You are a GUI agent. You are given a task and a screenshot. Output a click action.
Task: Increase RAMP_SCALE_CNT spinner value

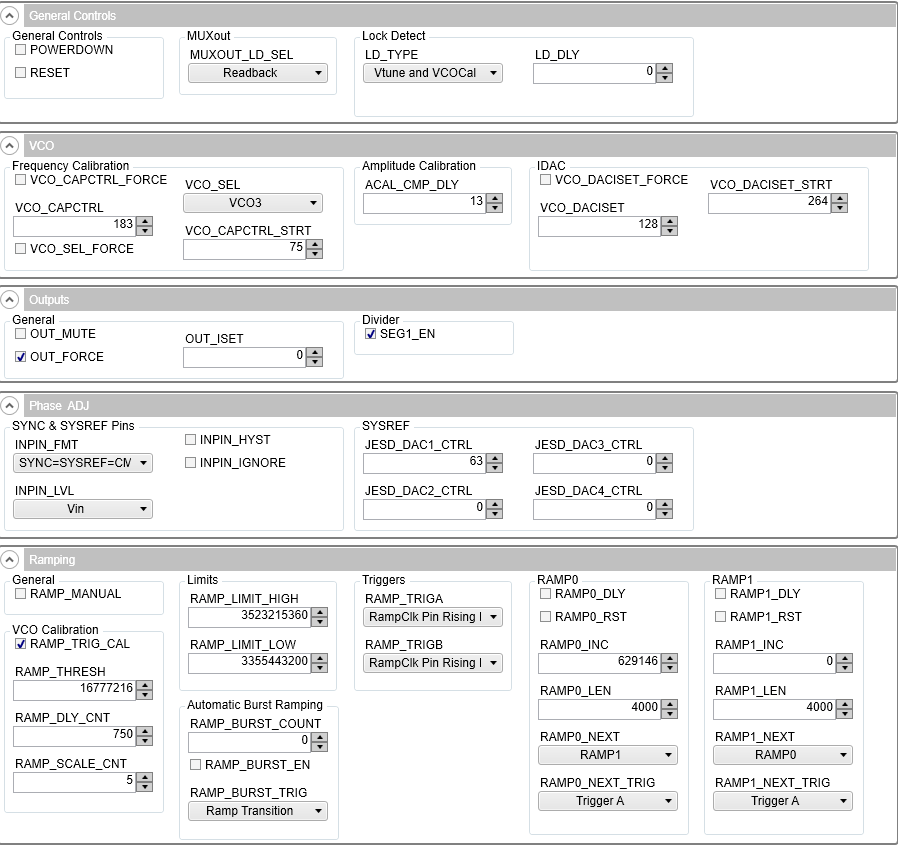[144, 778]
